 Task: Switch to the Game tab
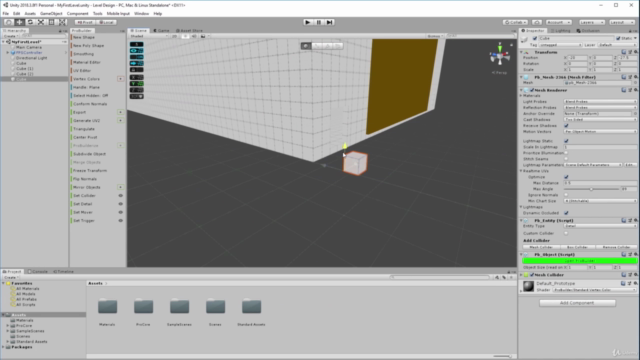[x=162, y=31]
